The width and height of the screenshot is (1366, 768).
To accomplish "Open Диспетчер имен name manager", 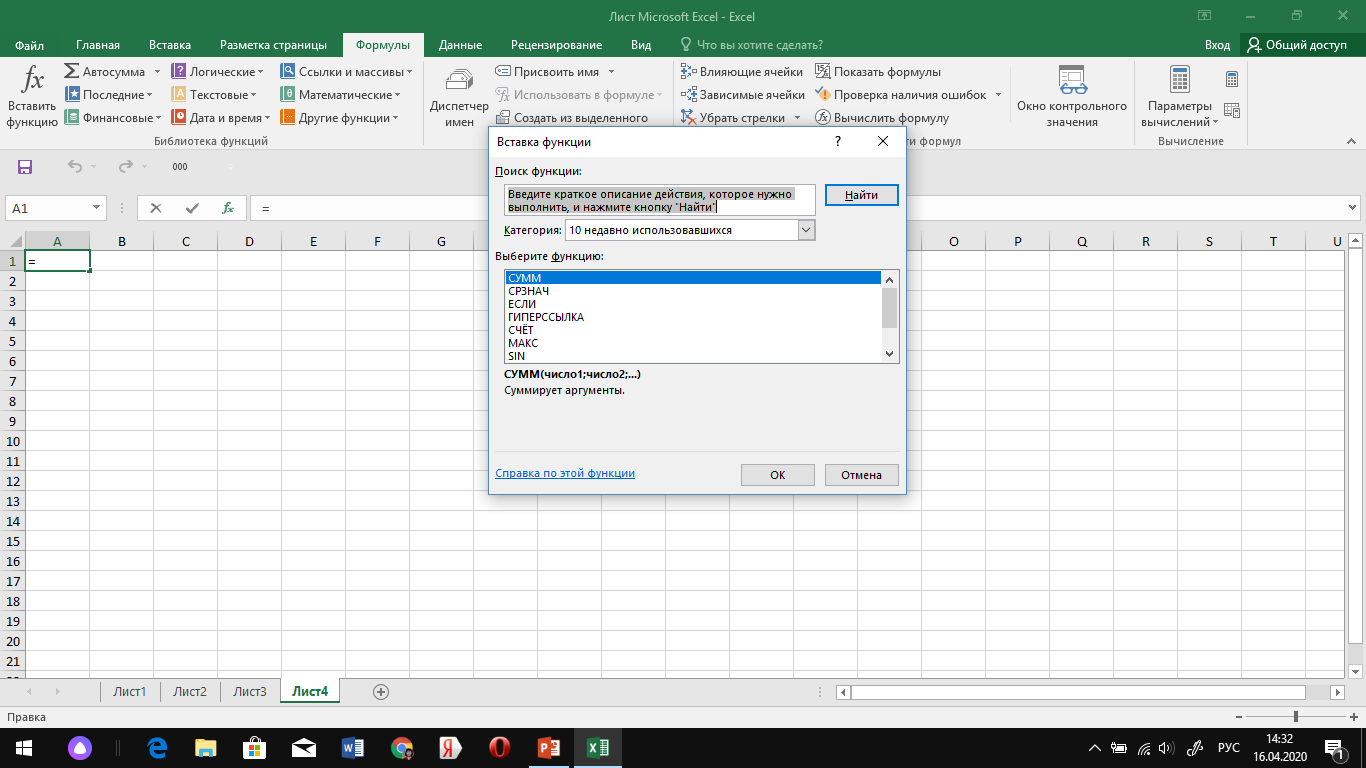I will pos(459,97).
